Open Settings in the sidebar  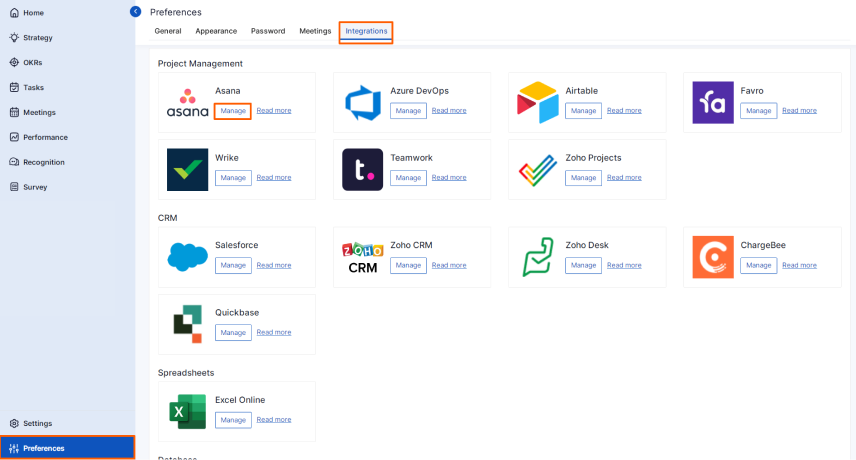38,423
